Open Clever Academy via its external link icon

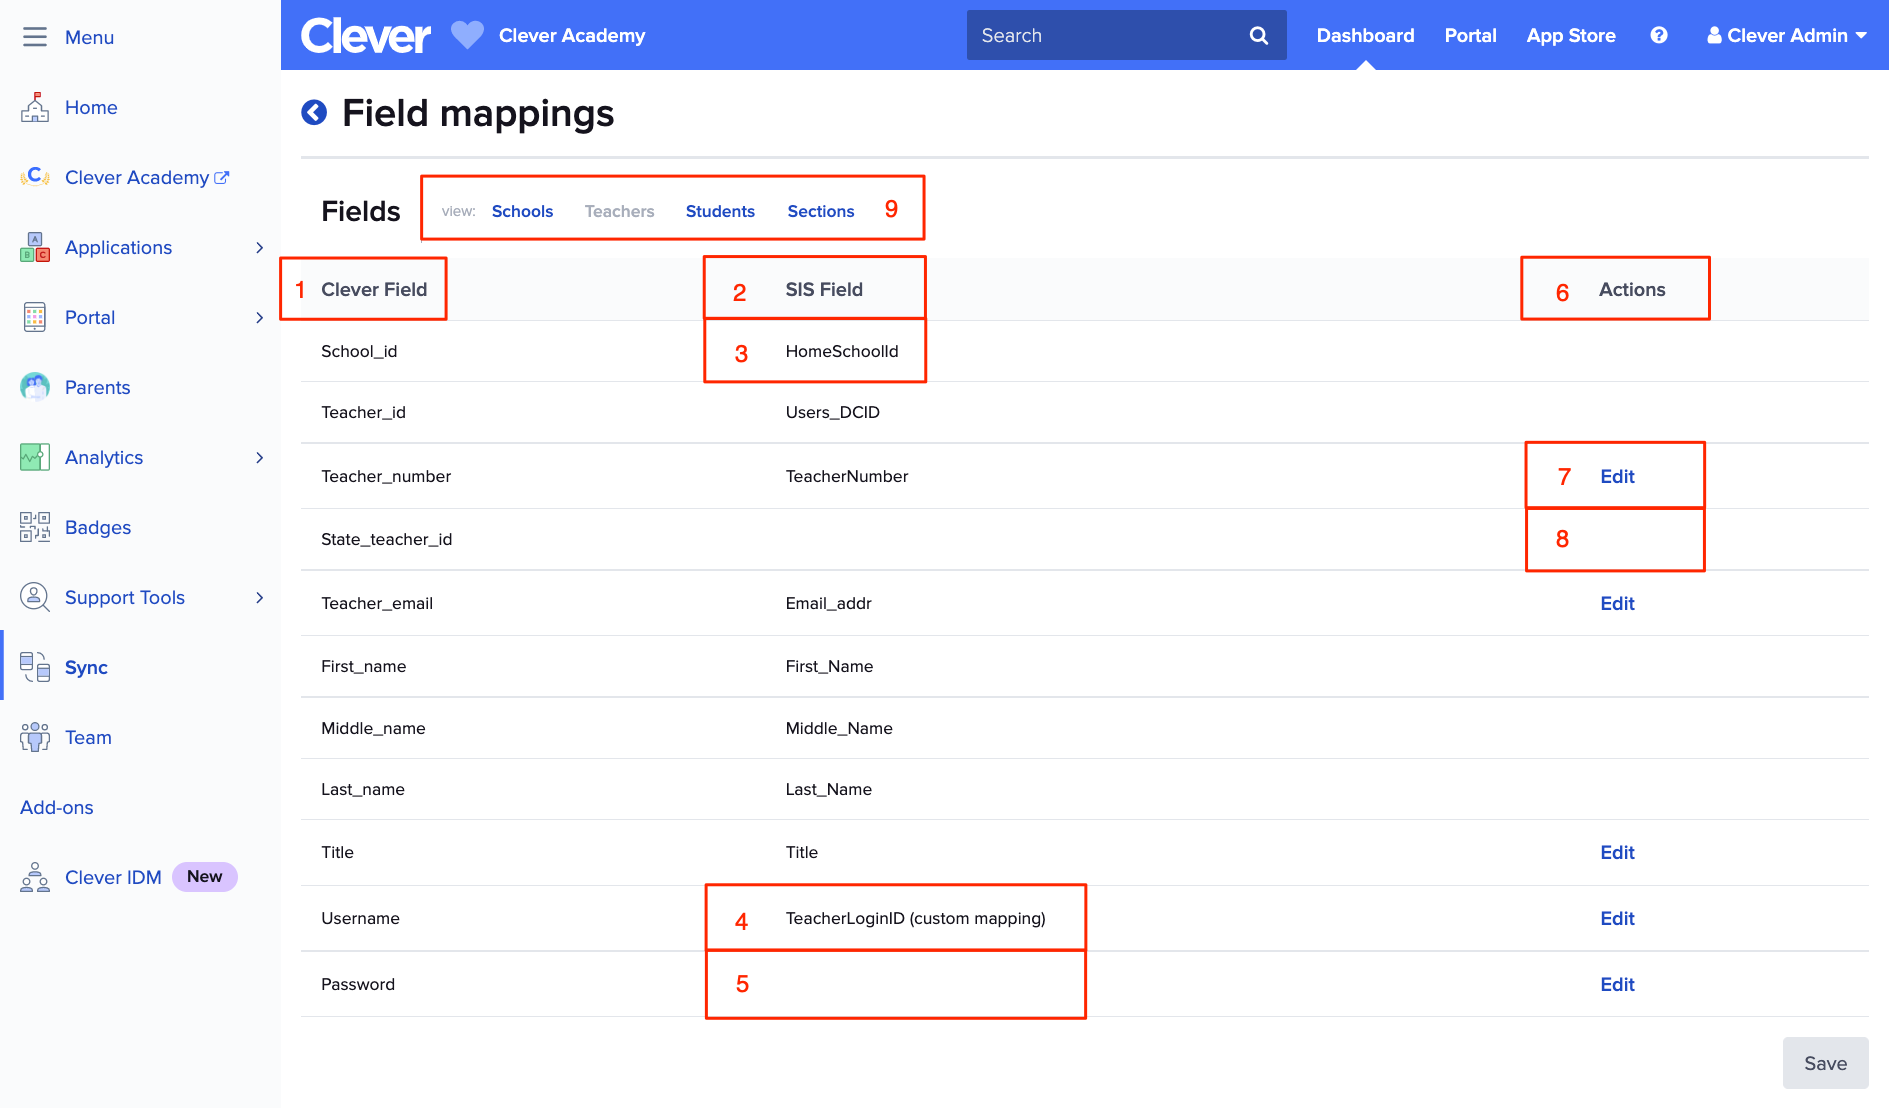point(221,176)
